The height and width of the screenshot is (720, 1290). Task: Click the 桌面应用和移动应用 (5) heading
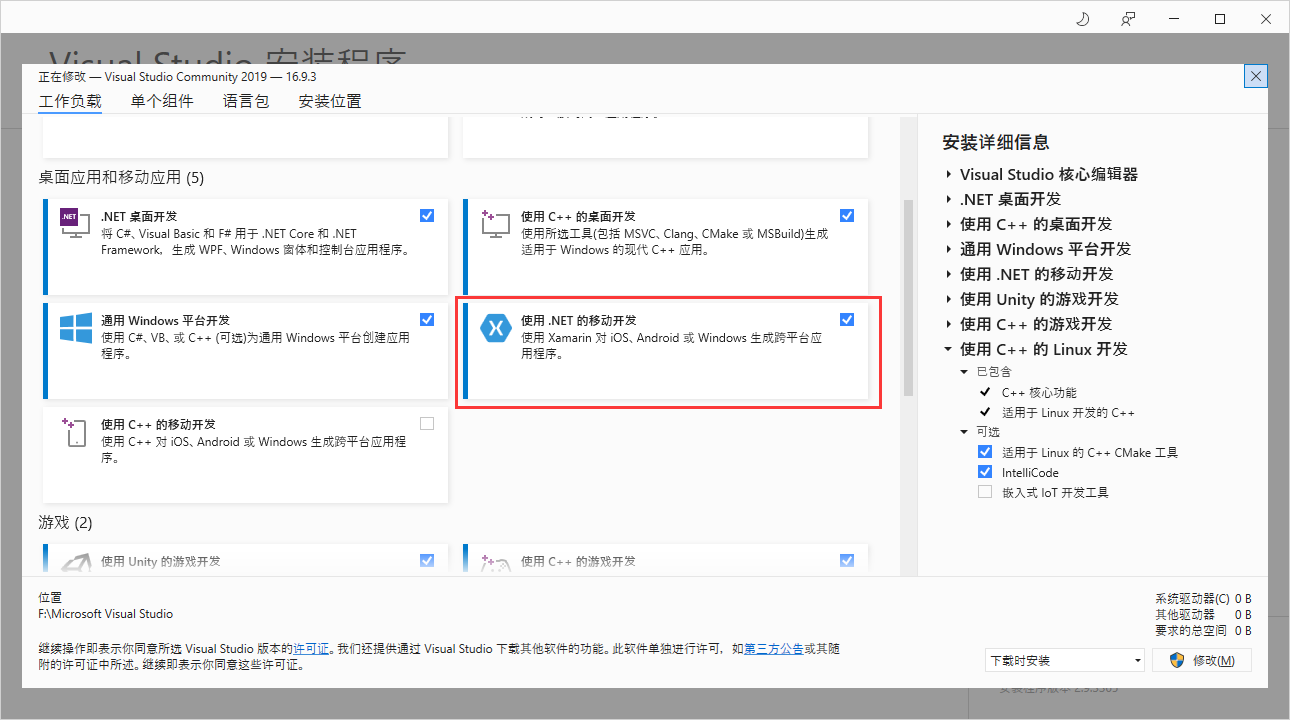(121, 177)
